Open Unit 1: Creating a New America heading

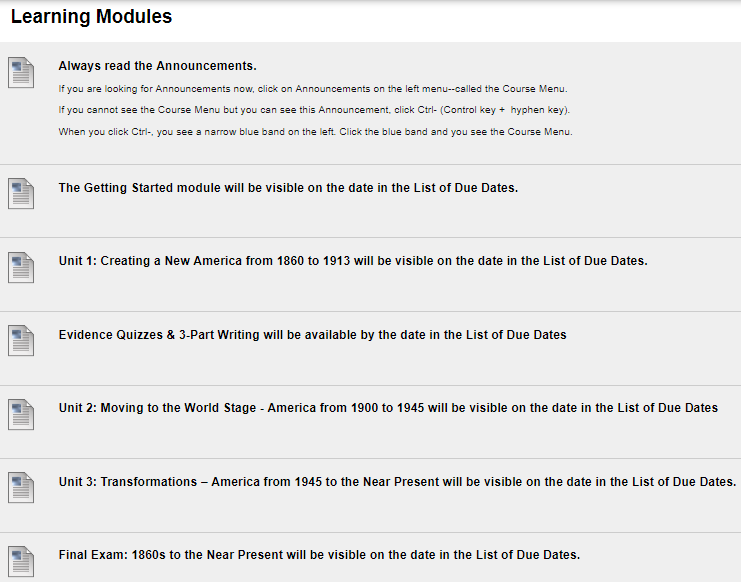coord(353,261)
